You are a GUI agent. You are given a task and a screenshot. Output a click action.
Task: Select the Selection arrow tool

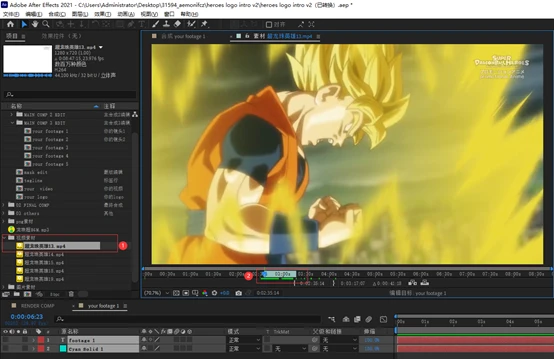click(24, 24)
